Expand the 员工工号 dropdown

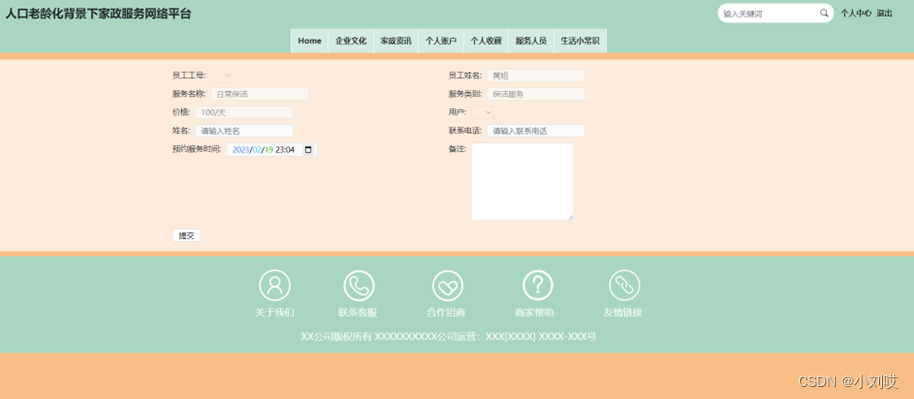[222, 75]
